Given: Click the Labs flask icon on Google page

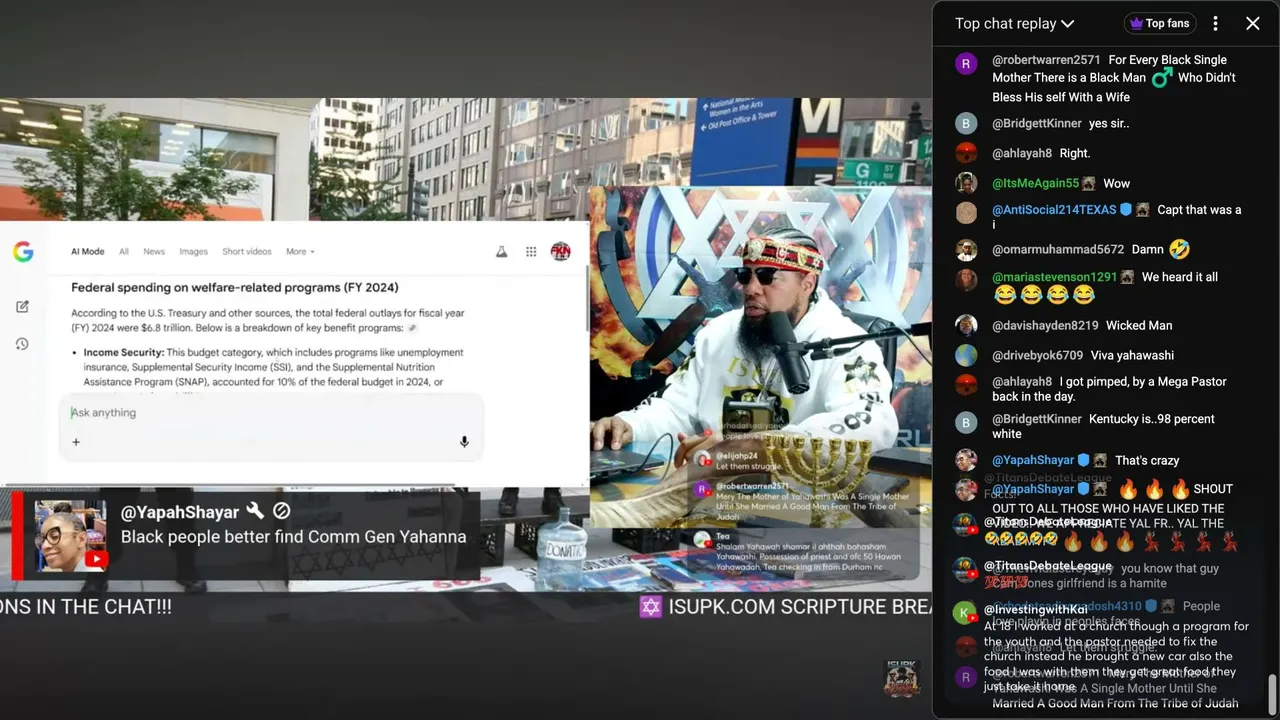Looking at the screenshot, I should pyautogui.click(x=502, y=252).
